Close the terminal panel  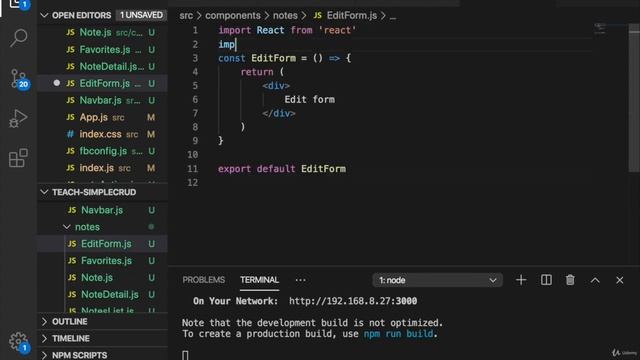(x=620, y=280)
